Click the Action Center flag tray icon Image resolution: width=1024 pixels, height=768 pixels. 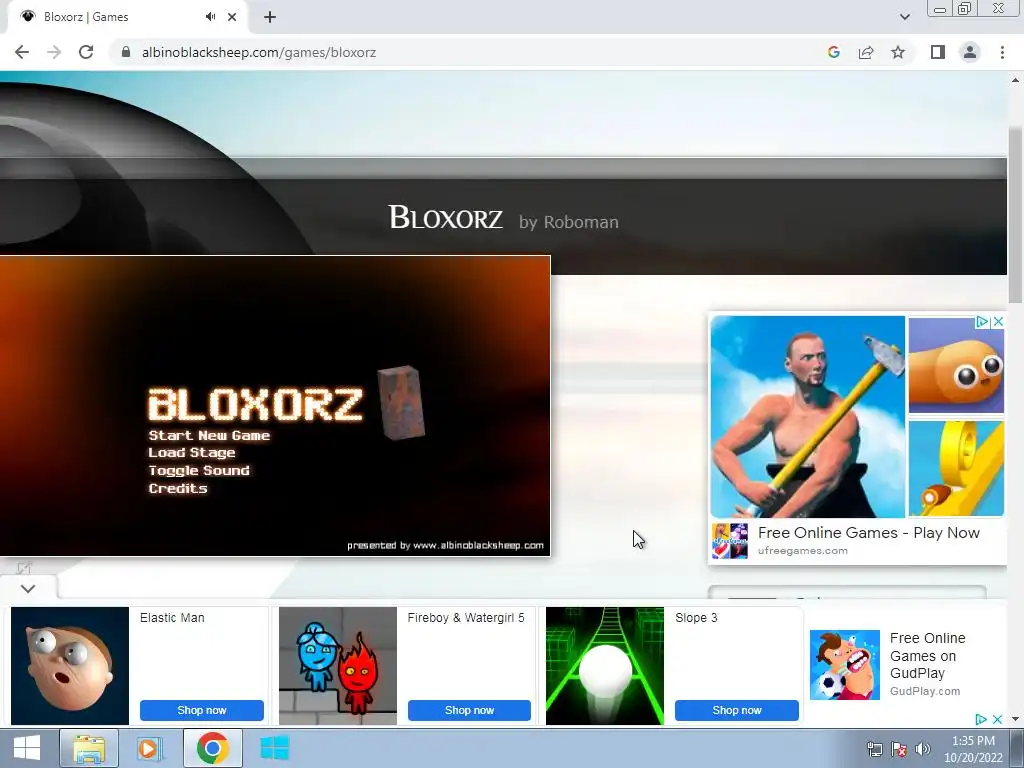(x=899, y=749)
